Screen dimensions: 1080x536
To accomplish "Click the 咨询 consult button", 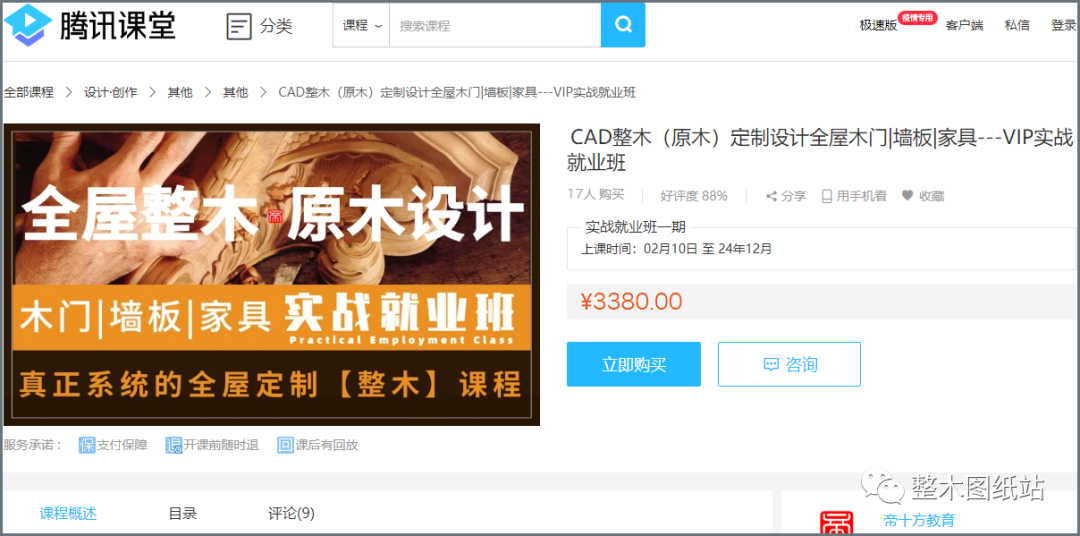I will pyautogui.click(x=789, y=364).
